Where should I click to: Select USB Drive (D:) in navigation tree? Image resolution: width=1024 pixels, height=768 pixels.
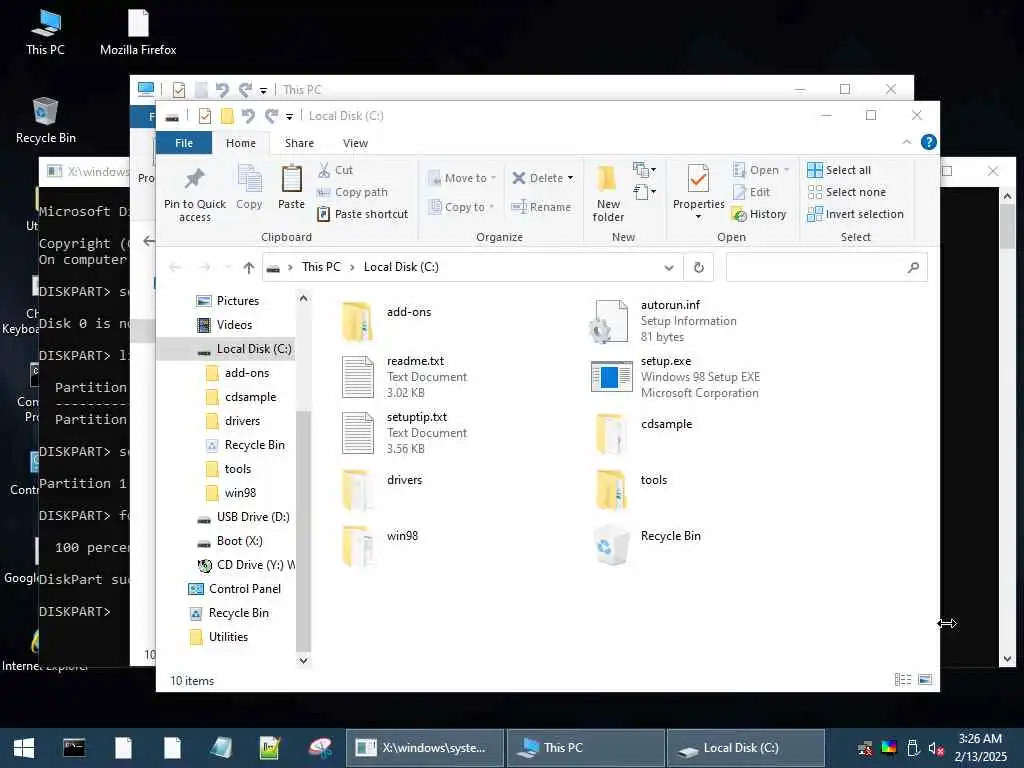[x=245, y=517]
